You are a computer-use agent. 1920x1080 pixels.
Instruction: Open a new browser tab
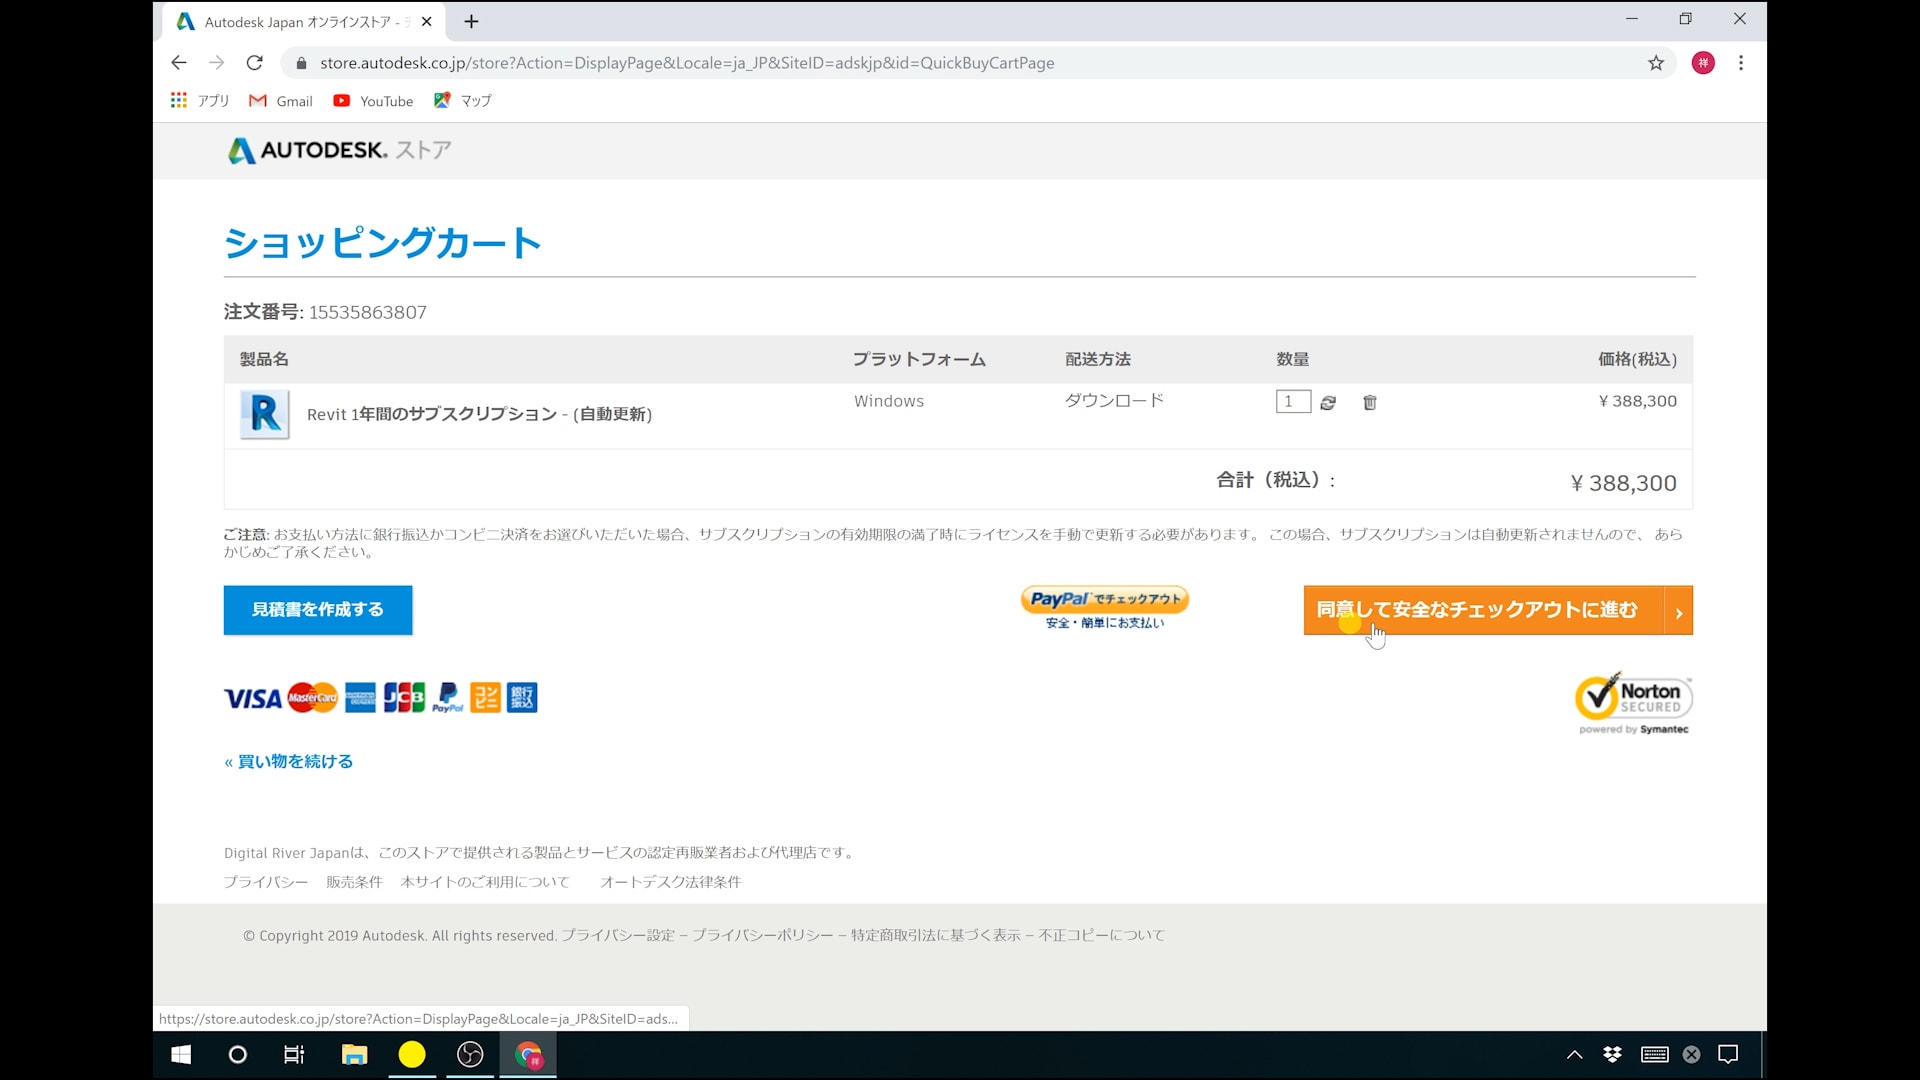click(x=472, y=21)
